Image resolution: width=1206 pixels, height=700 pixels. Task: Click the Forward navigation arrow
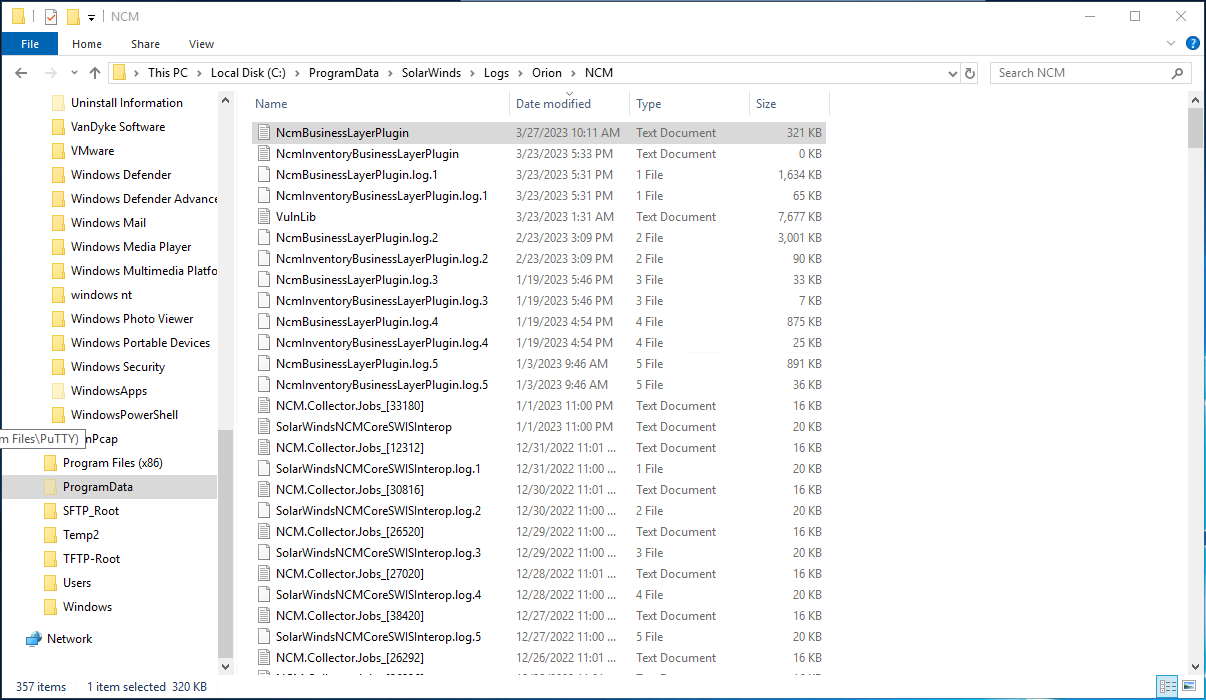(x=51, y=73)
